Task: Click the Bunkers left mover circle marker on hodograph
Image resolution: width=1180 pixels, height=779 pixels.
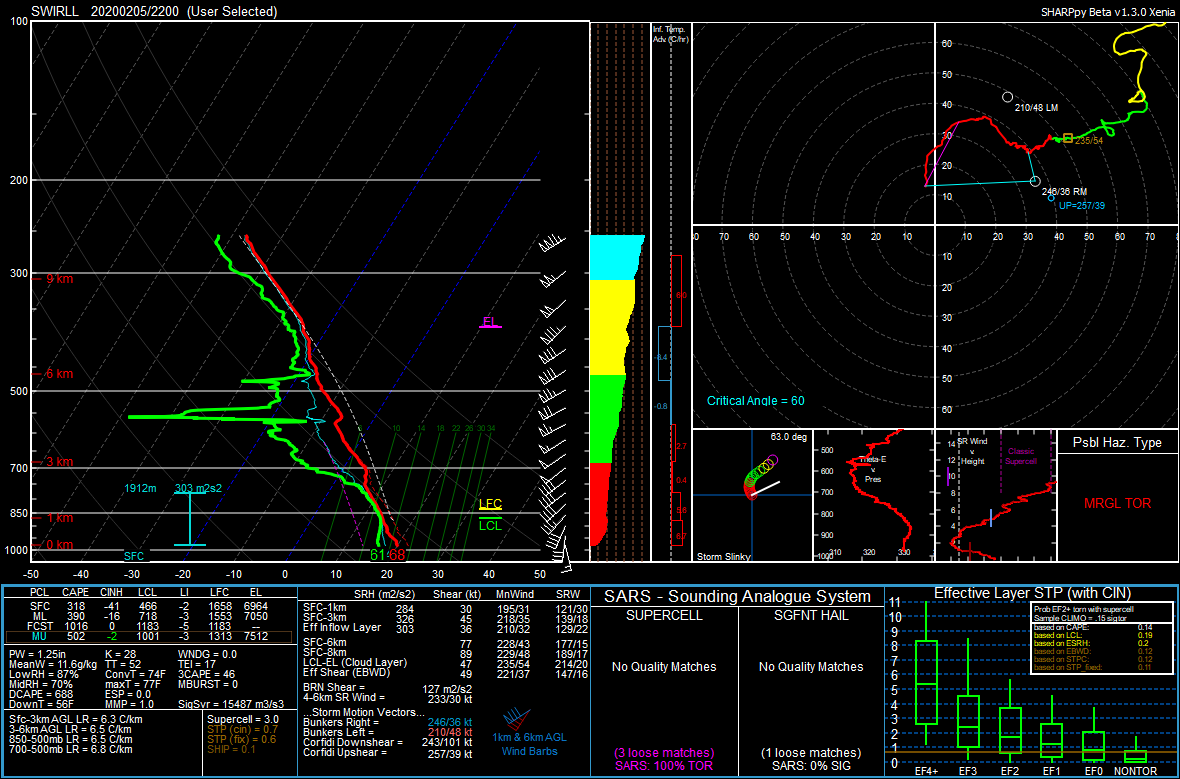Action: pyautogui.click(x=1008, y=97)
